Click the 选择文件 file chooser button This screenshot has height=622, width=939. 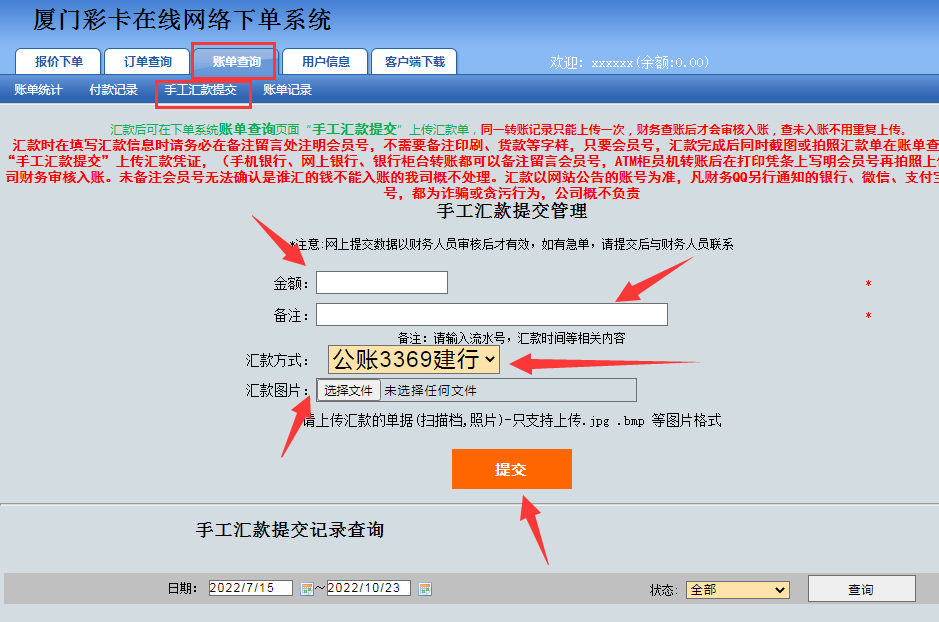tap(348, 391)
